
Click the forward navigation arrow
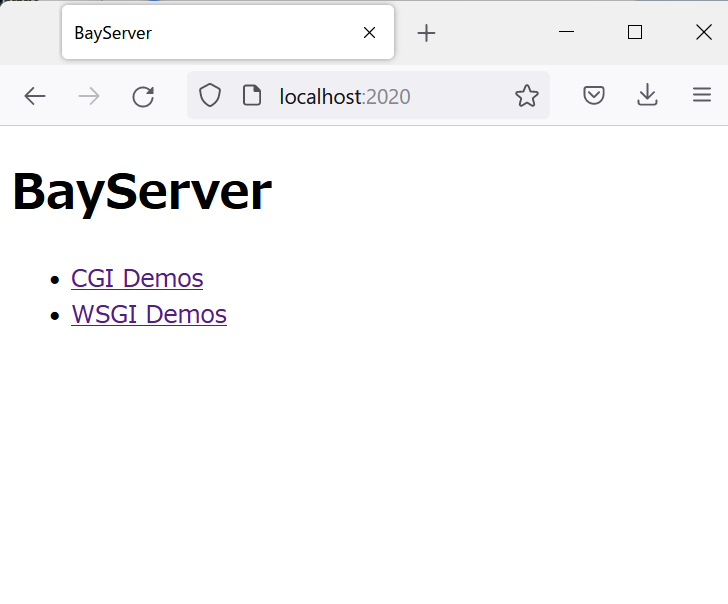(x=89, y=97)
